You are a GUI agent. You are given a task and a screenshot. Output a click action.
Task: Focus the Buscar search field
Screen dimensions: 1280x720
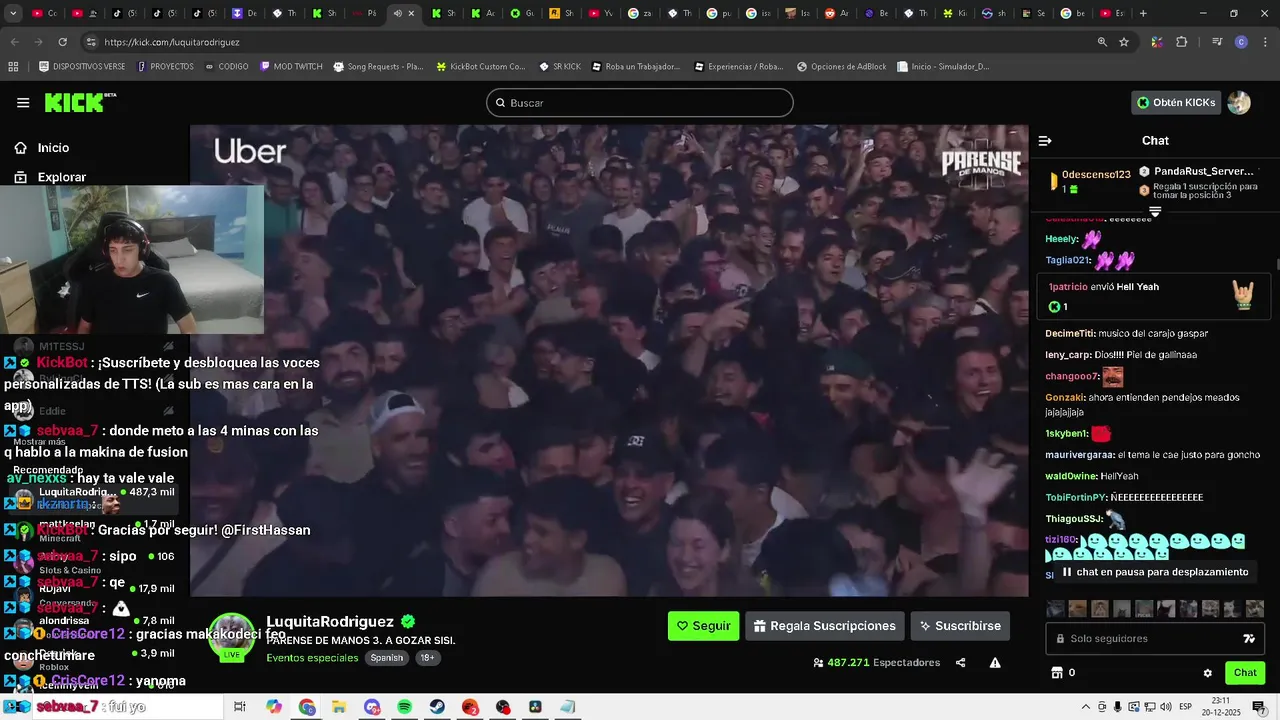(640, 103)
